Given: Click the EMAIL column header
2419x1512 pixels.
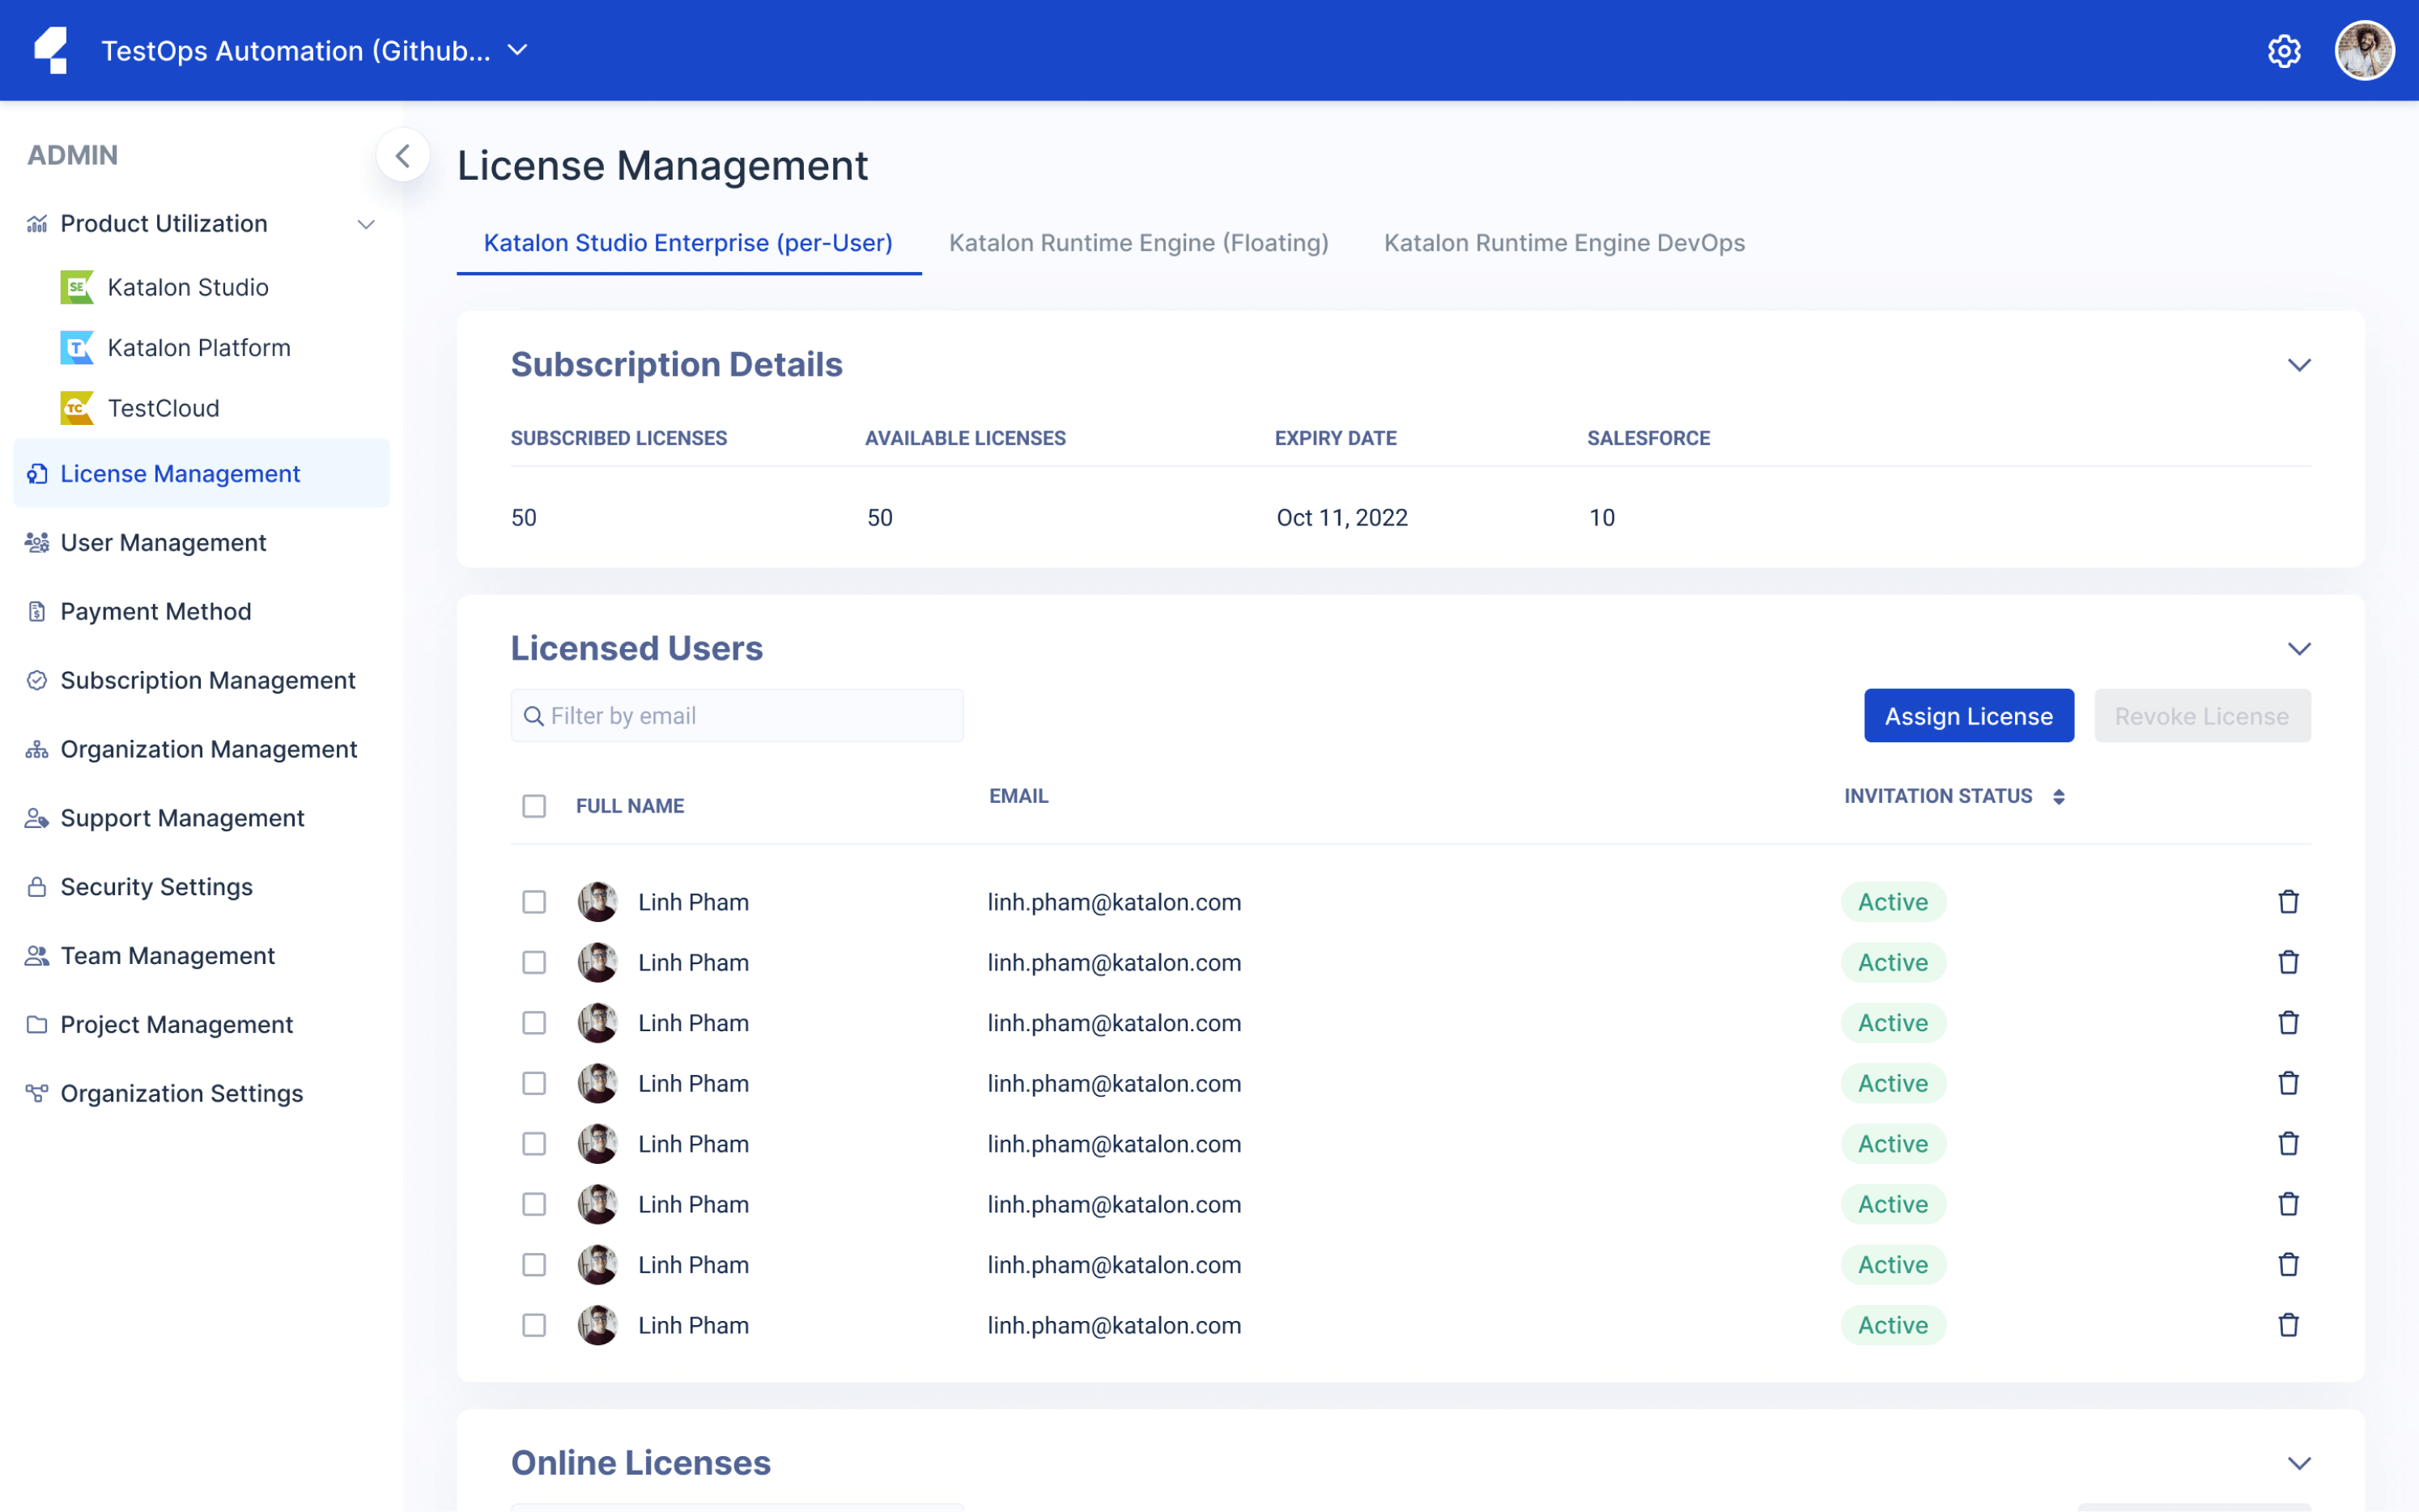Looking at the screenshot, I should coord(1018,796).
